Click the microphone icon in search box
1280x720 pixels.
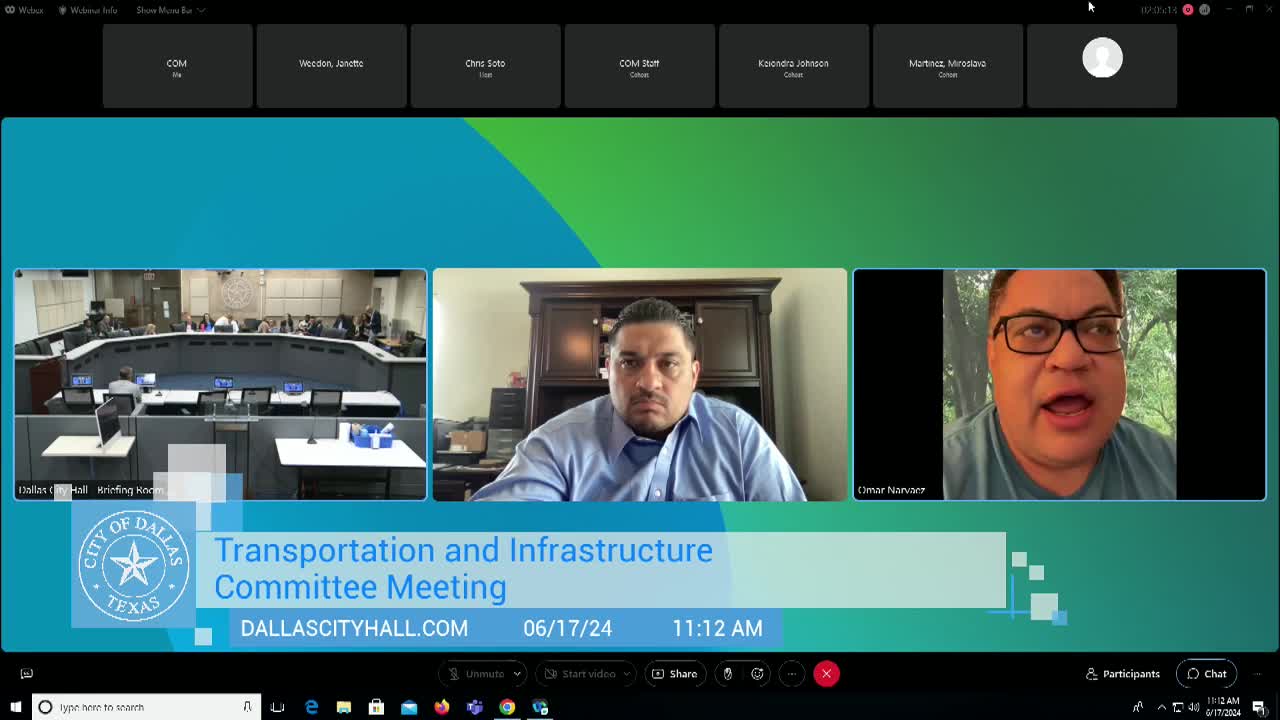click(247, 707)
